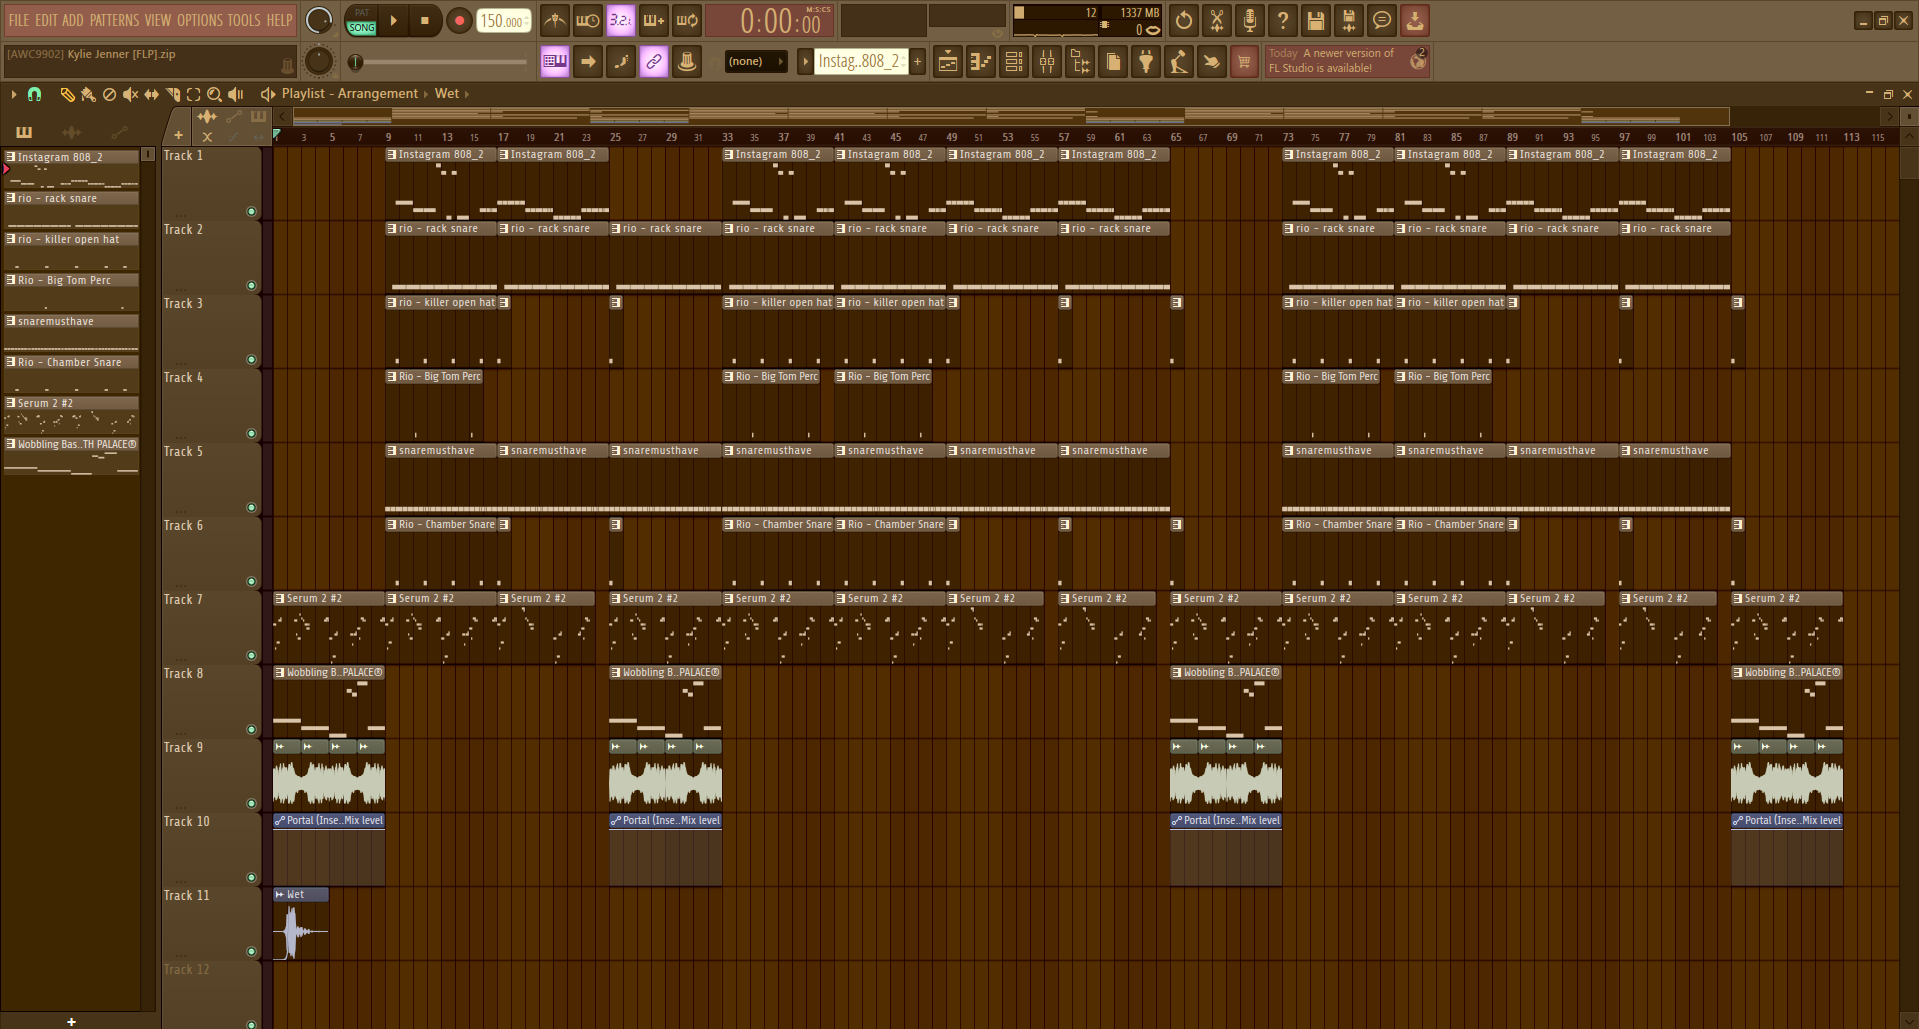The height and width of the screenshot is (1029, 1919).
Task: Open the Mixer icon
Action: pyautogui.click(x=1047, y=62)
